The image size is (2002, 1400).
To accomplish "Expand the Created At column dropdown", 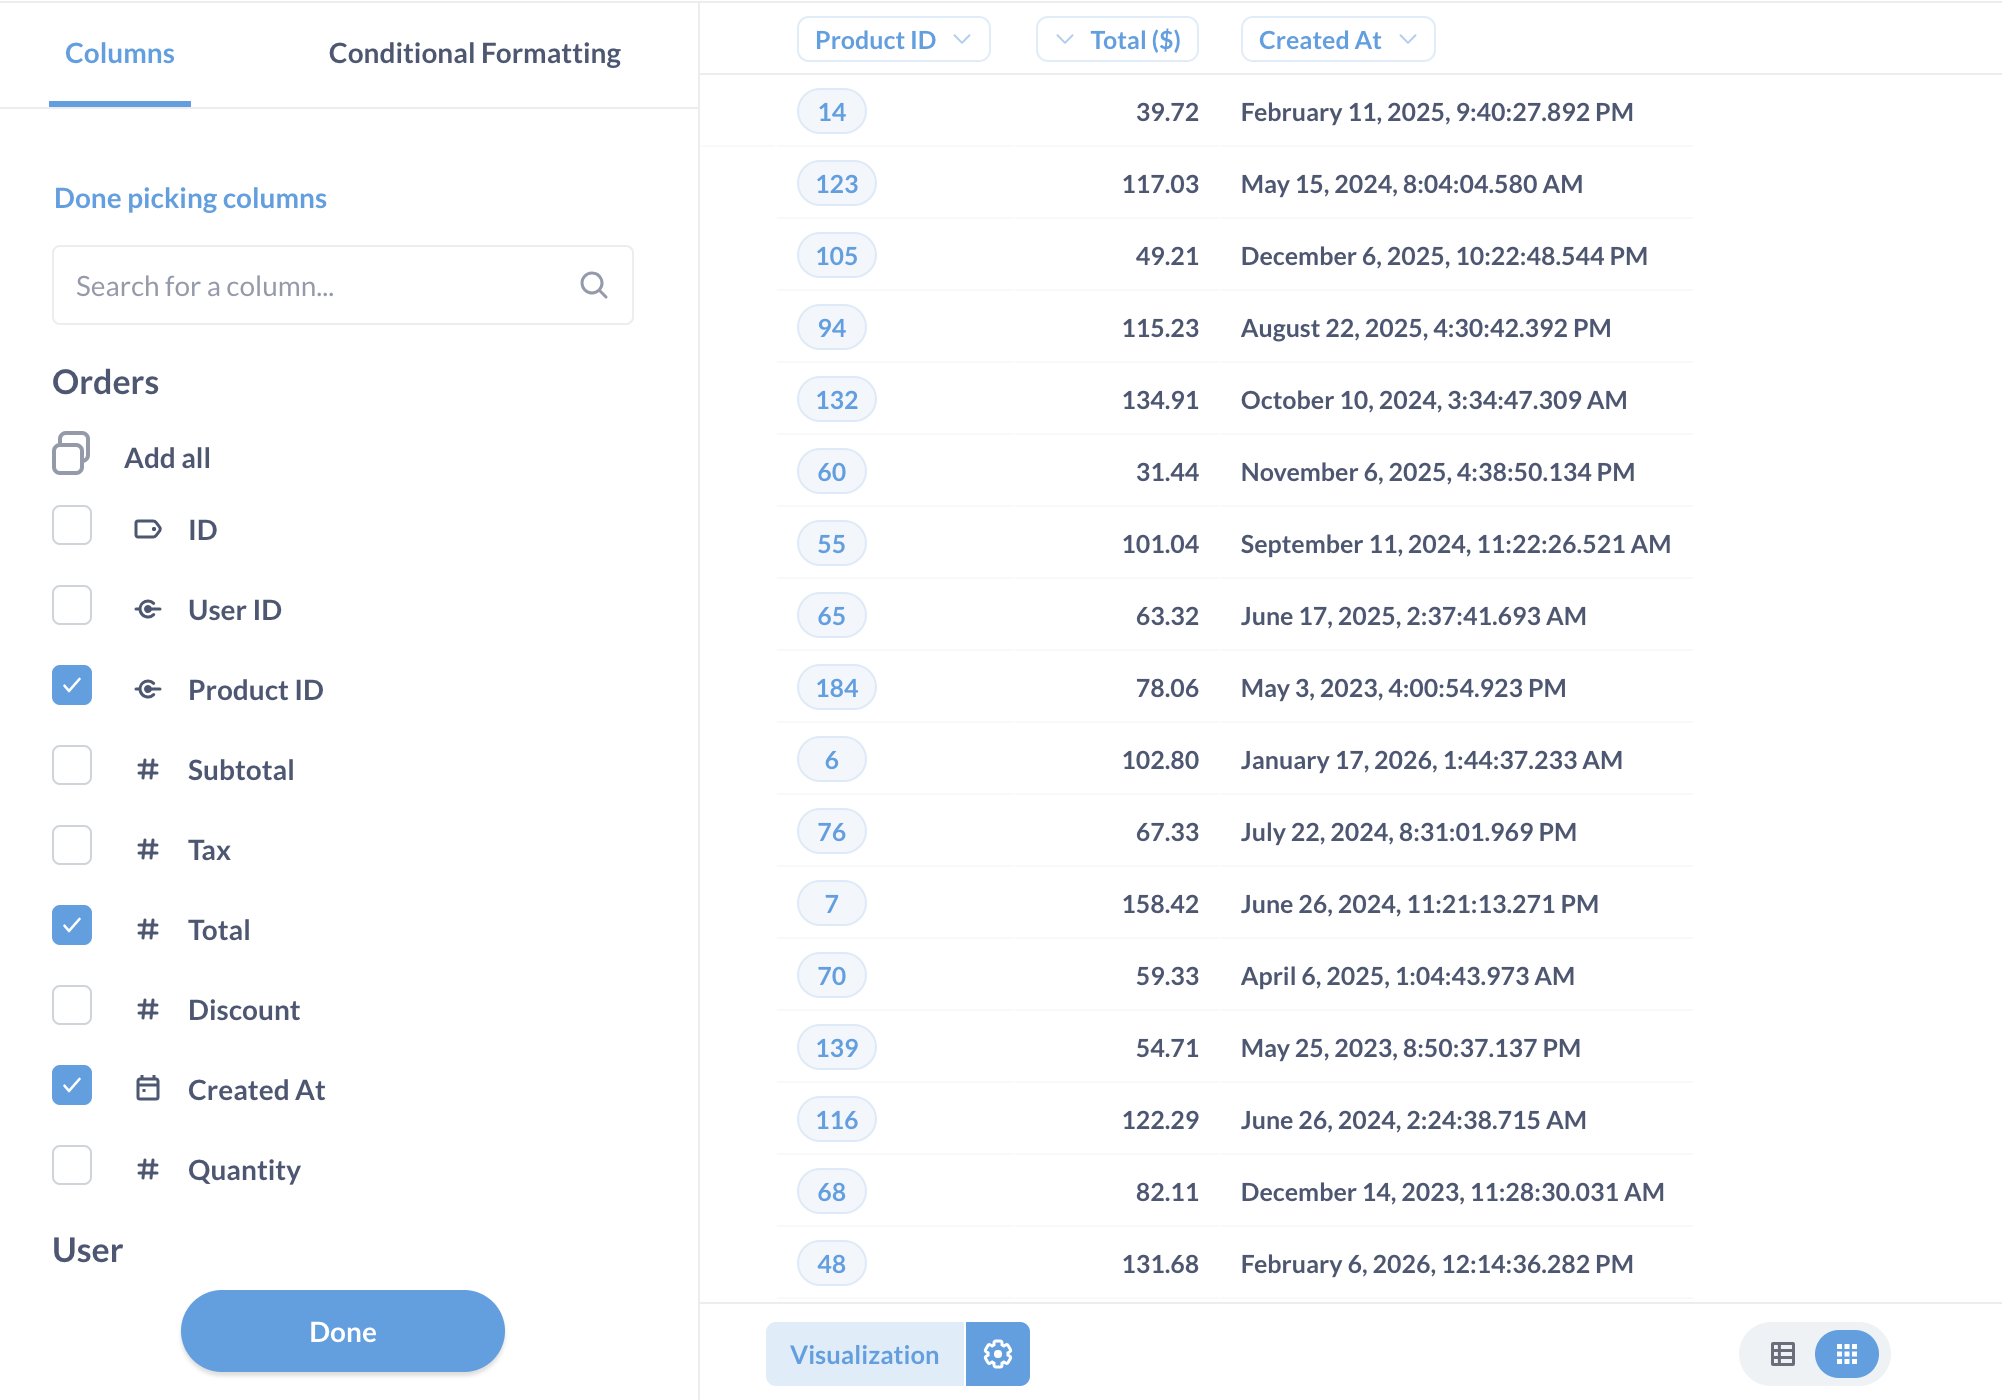I will coord(1410,40).
